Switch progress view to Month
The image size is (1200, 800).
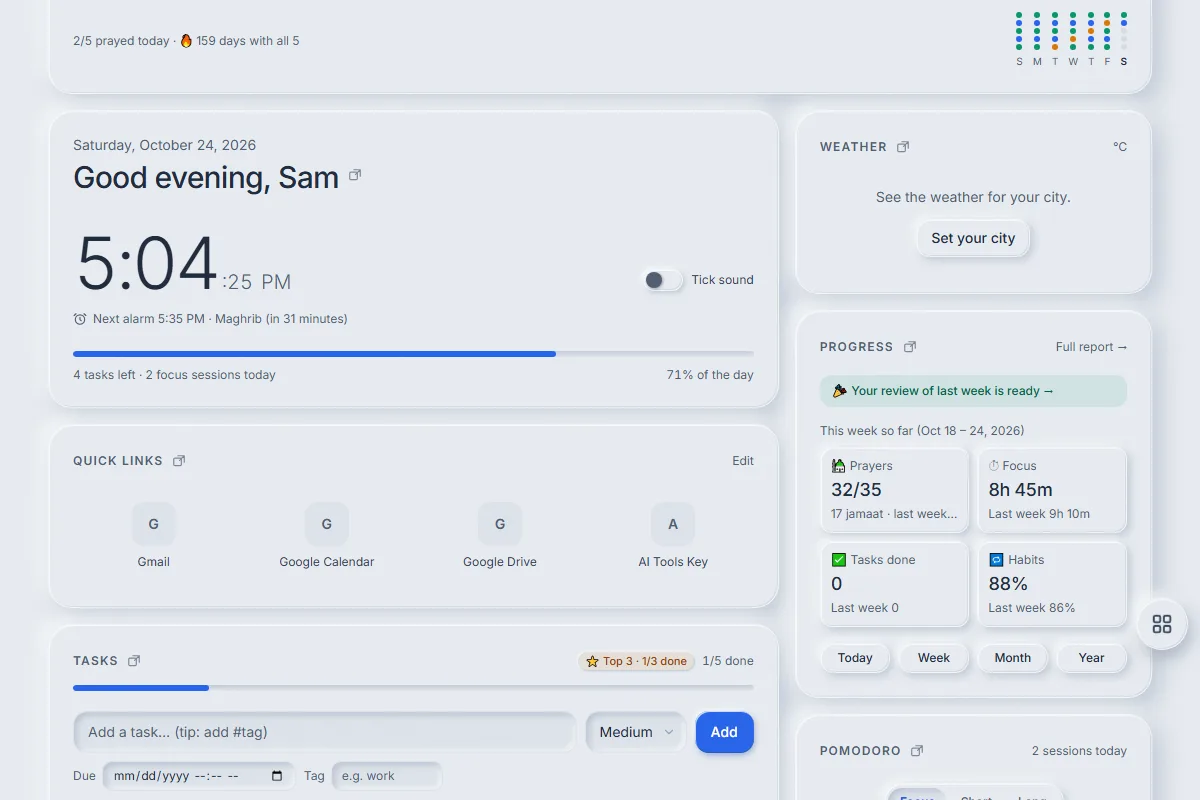click(1013, 658)
